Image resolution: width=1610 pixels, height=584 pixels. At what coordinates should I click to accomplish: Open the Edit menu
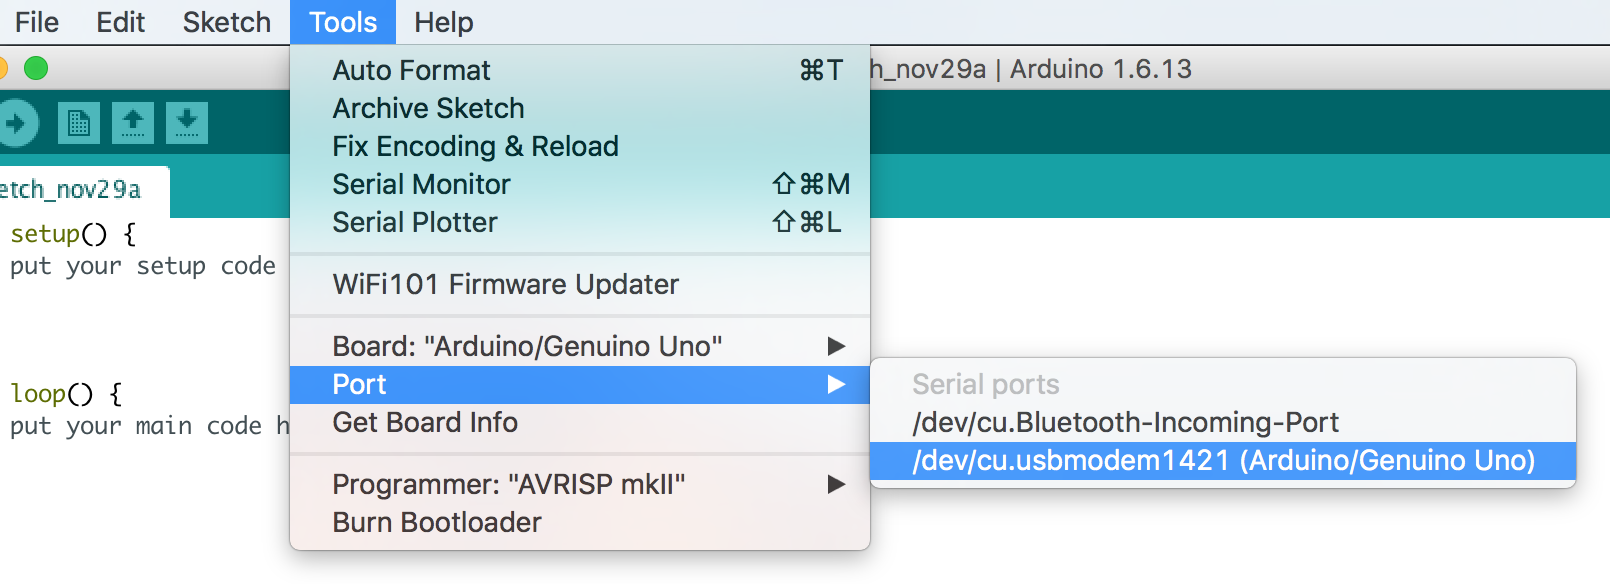click(x=120, y=22)
